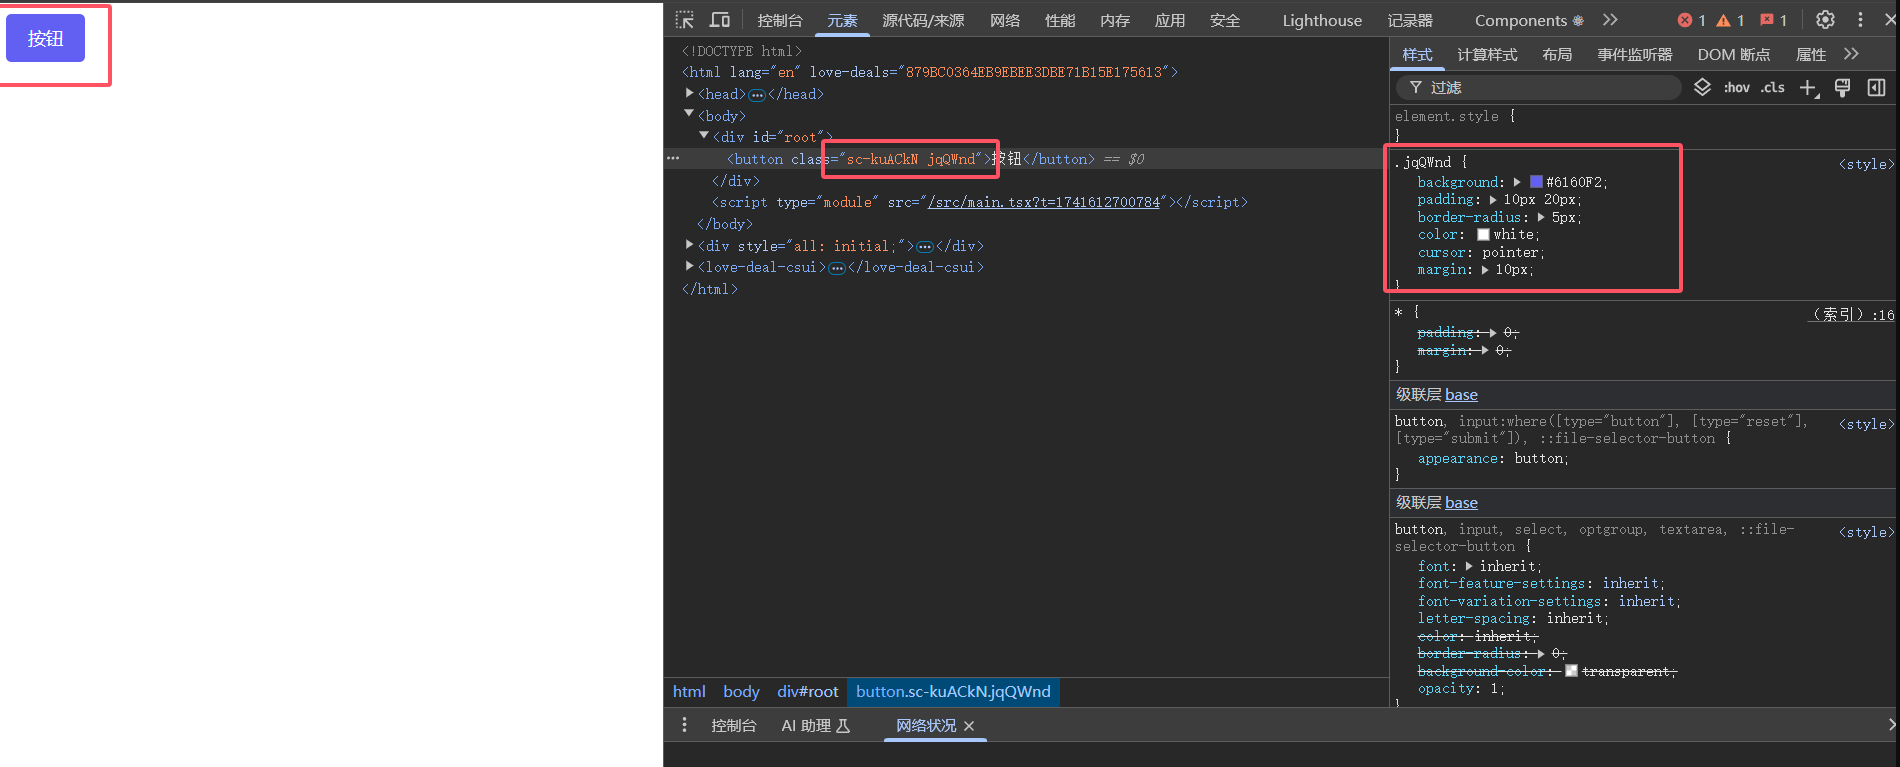The height and width of the screenshot is (767, 1900).
Task: Expand the head element node
Action: pos(690,94)
